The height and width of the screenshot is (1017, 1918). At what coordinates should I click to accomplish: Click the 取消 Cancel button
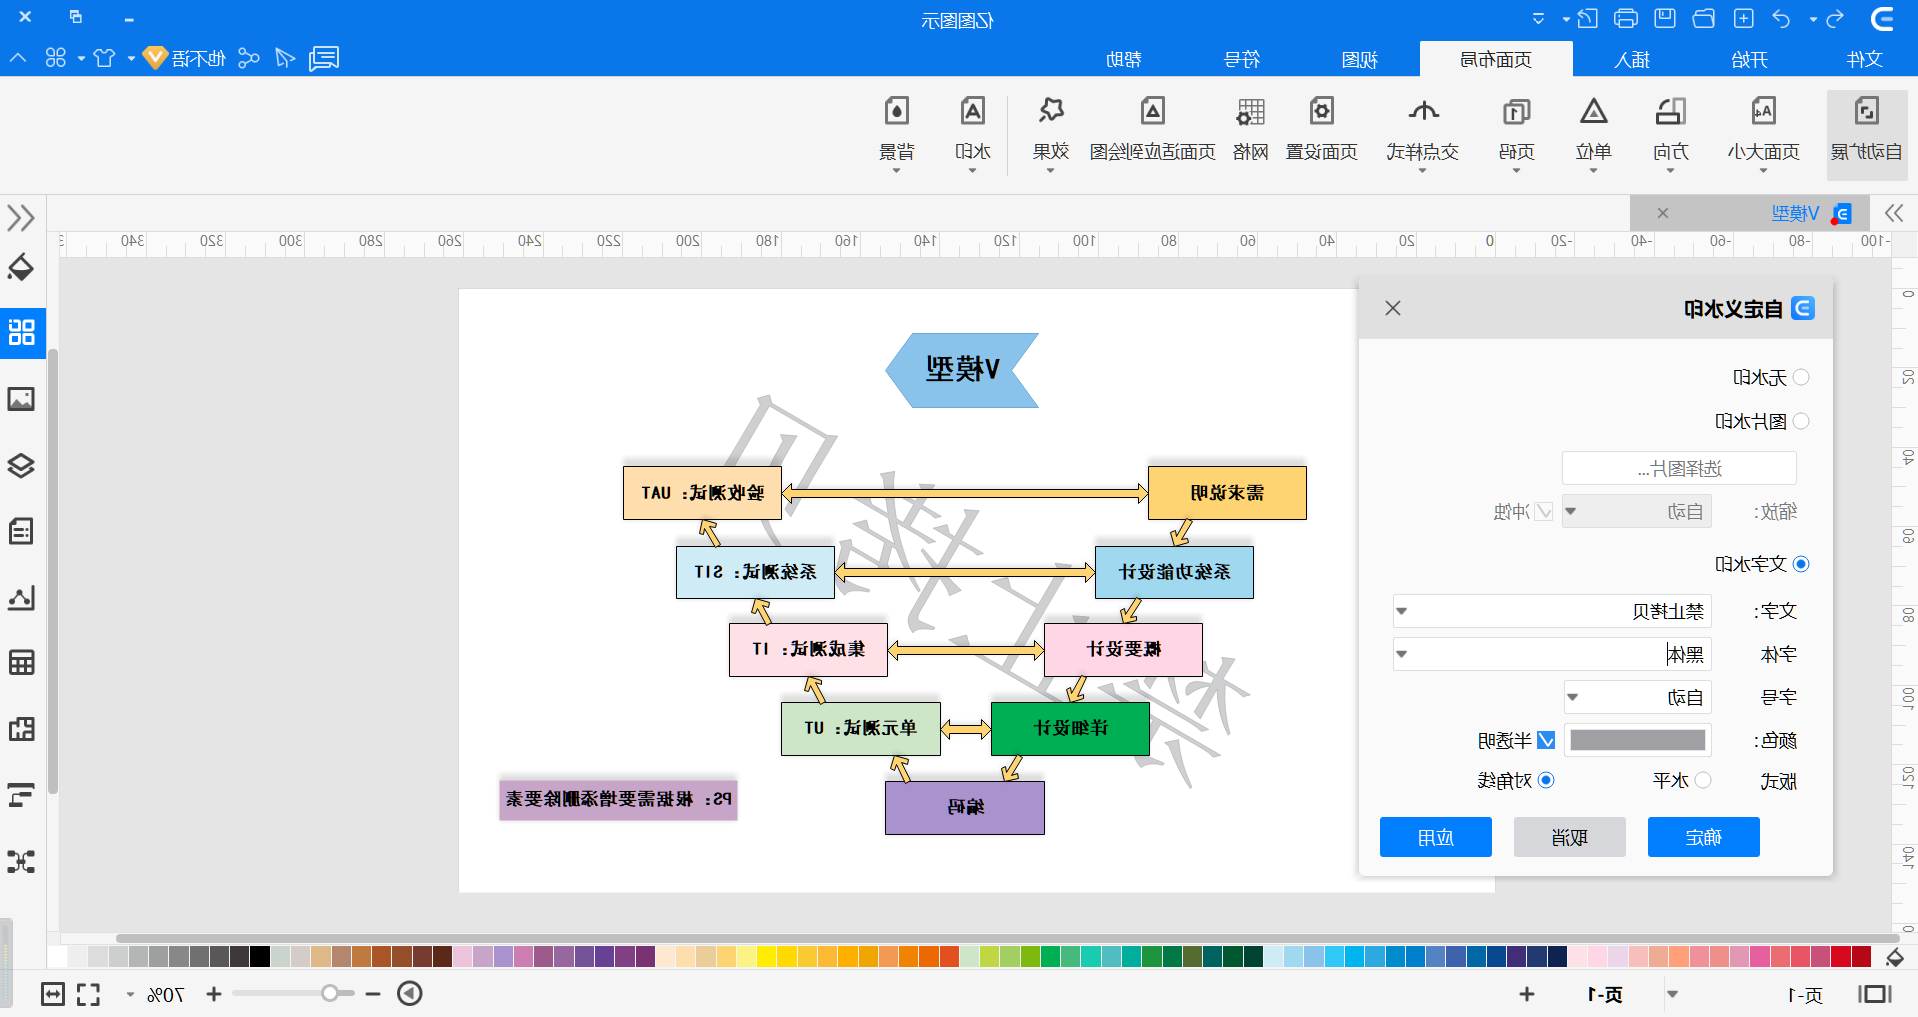pyautogui.click(x=1569, y=837)
